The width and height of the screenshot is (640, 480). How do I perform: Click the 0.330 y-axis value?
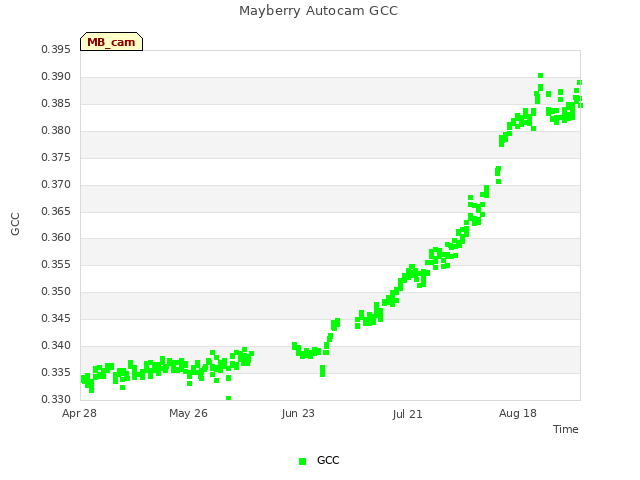coord(56,399)
